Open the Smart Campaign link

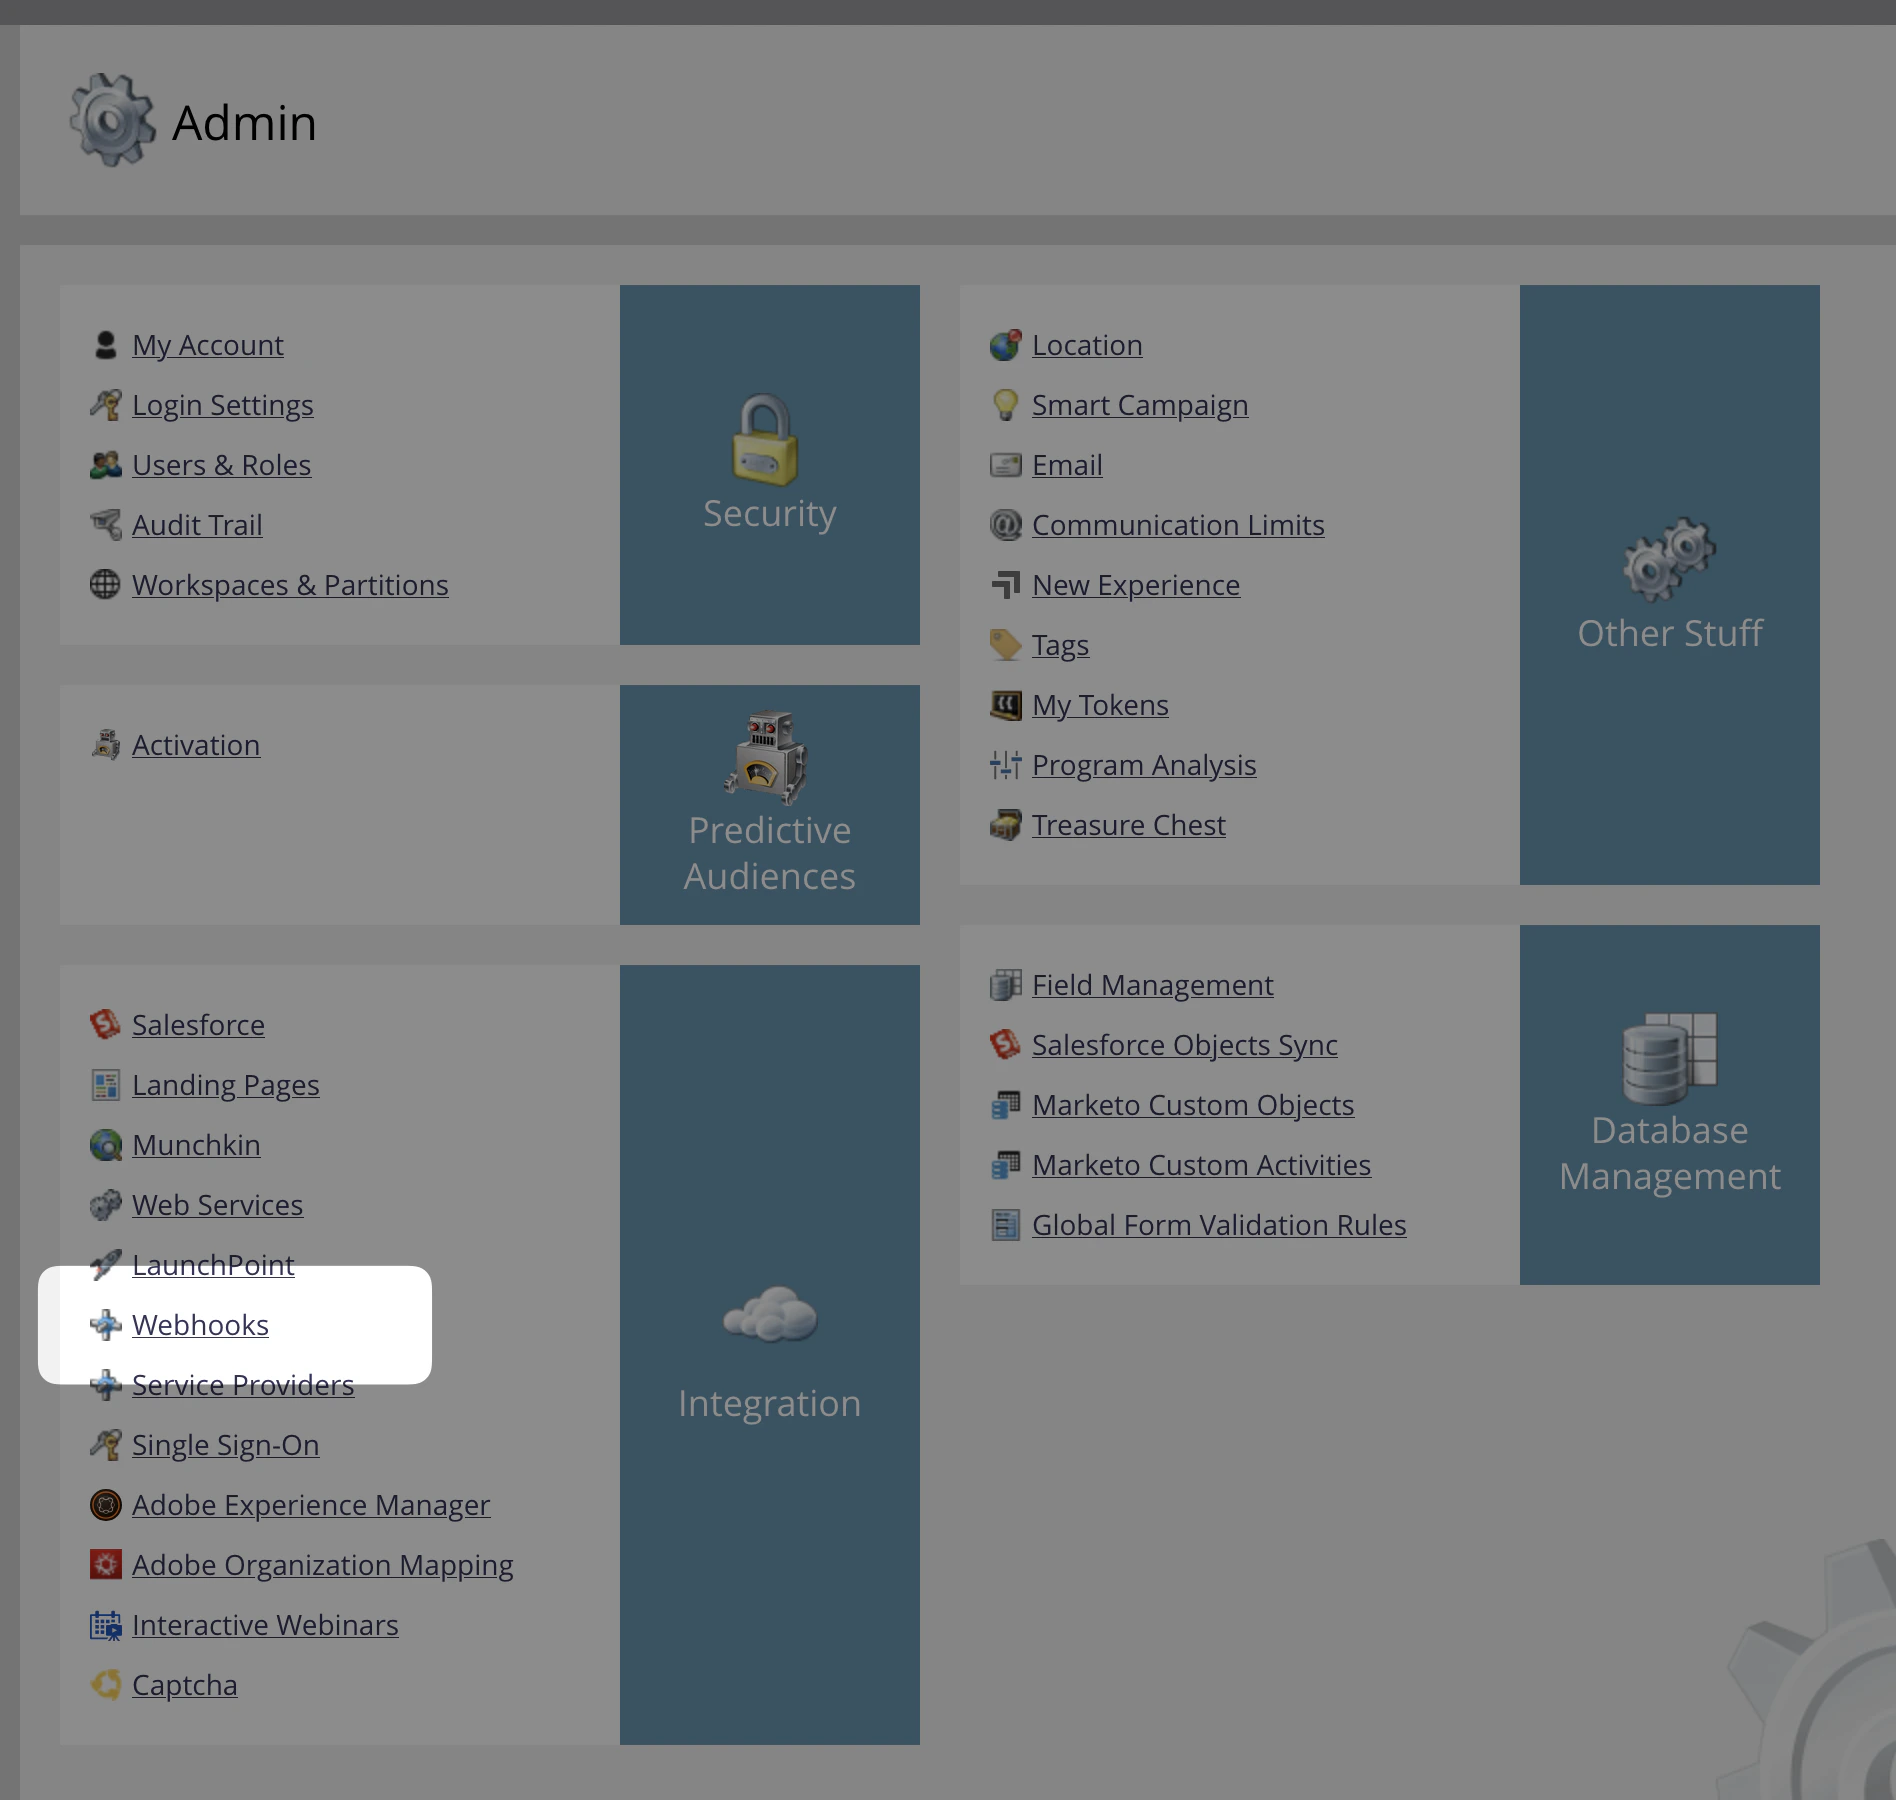1140,405
